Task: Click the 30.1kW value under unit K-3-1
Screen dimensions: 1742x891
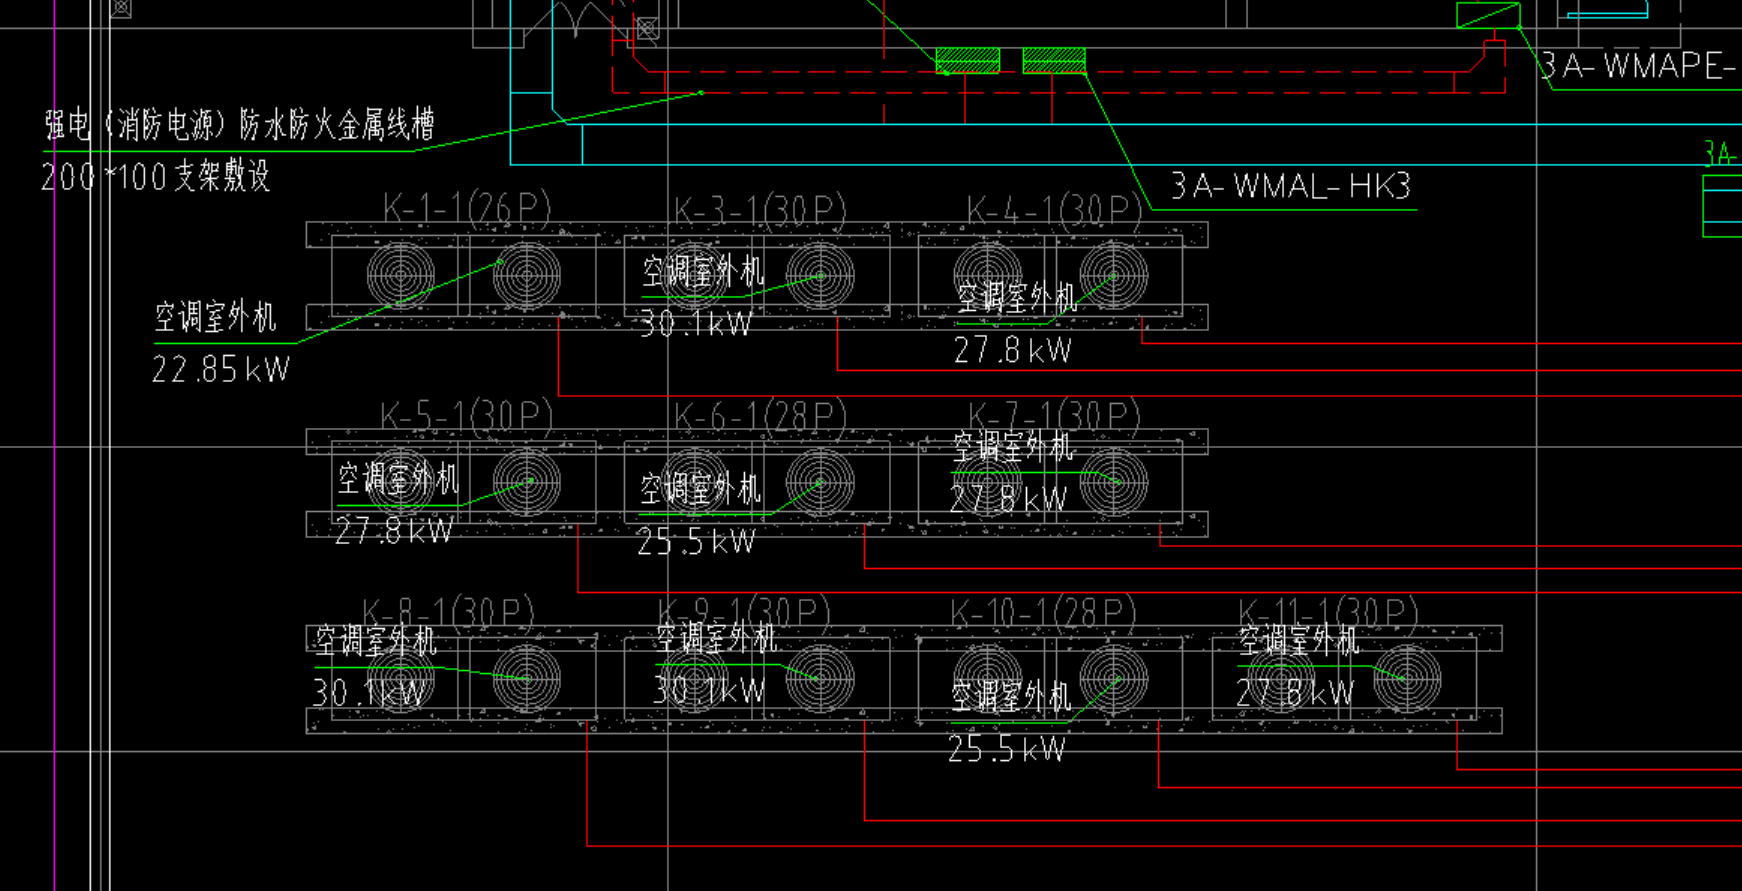Action: [696, 324]
